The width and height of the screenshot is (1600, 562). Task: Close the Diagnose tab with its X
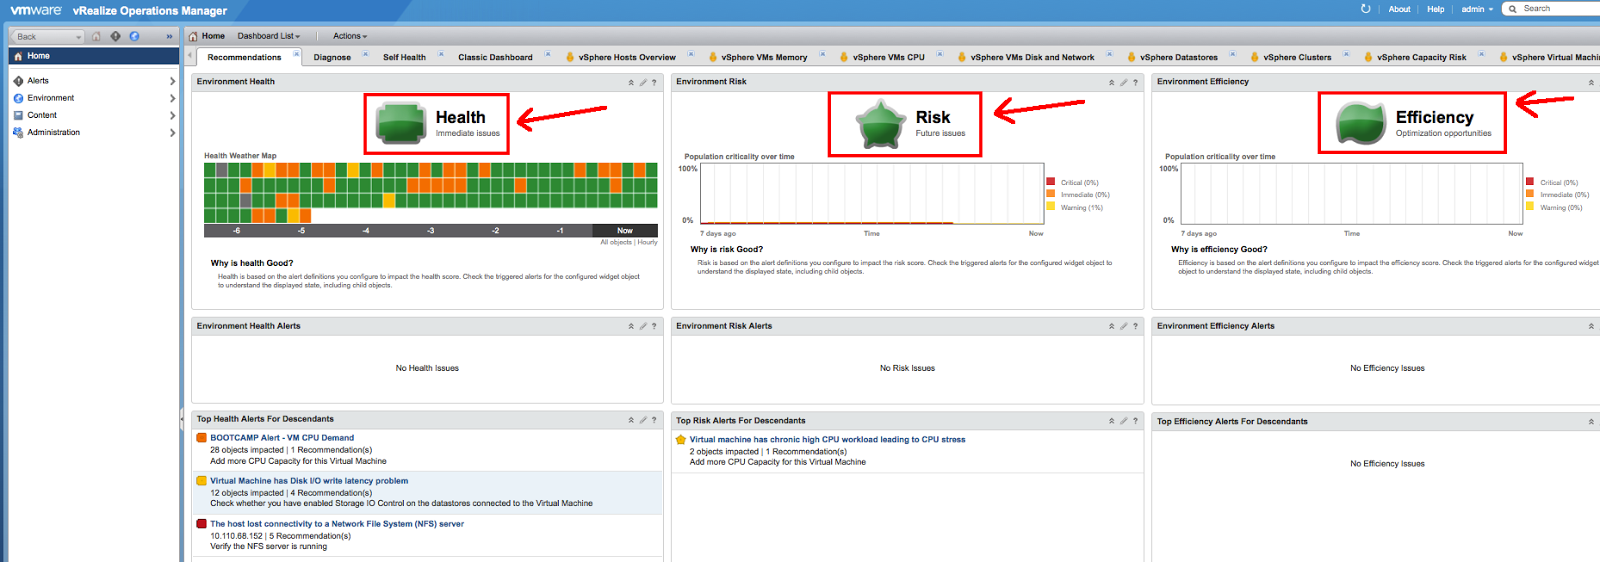click(365, 54)
